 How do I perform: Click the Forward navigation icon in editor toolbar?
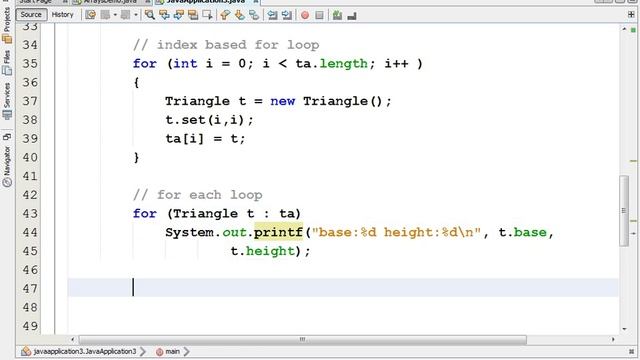(126, 15)
